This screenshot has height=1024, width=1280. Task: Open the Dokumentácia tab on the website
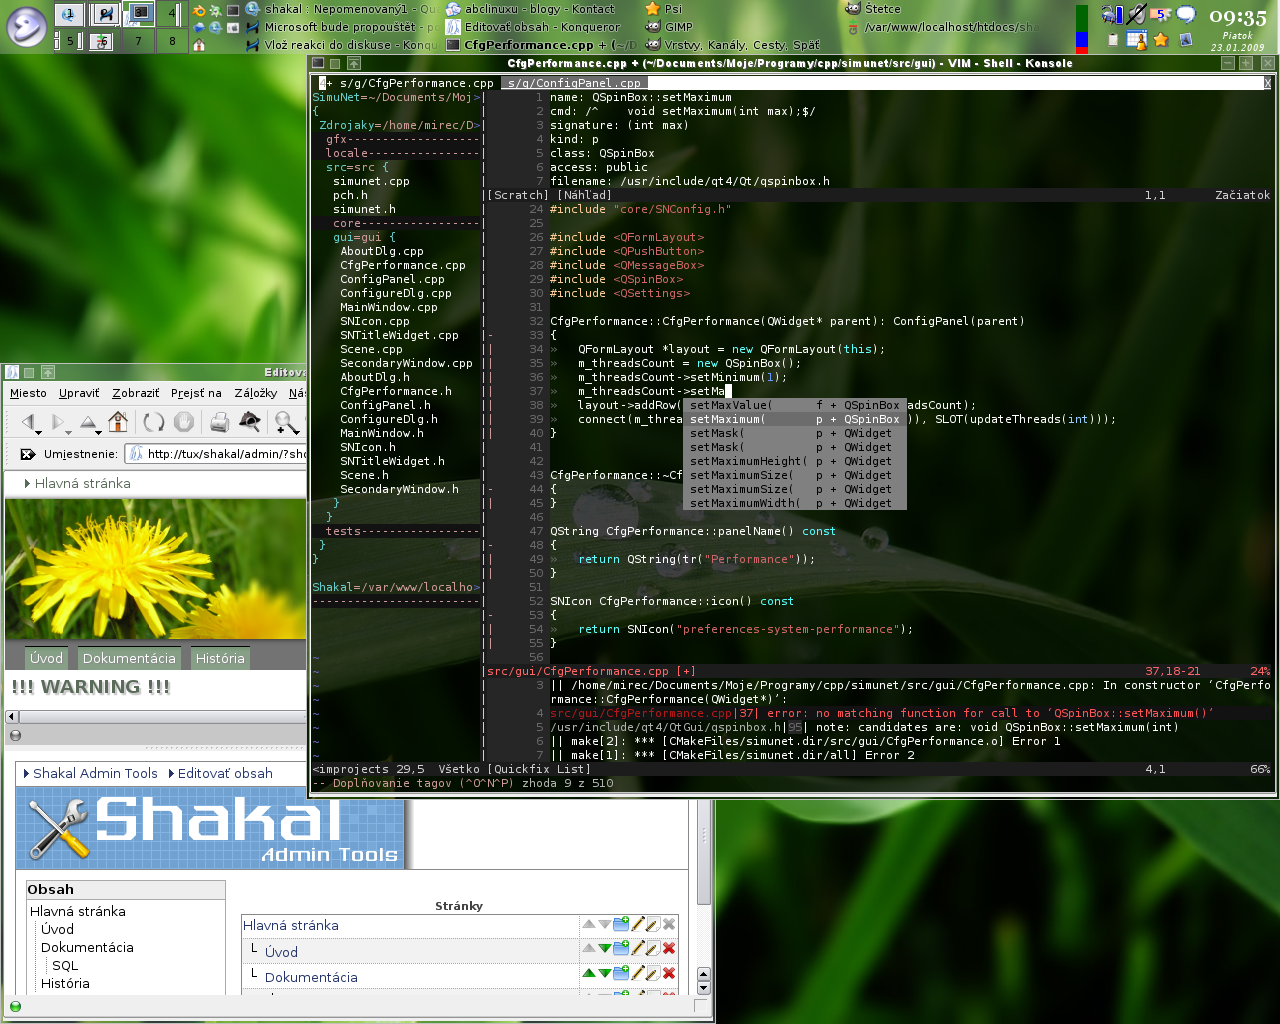click(x=129, y=658)
